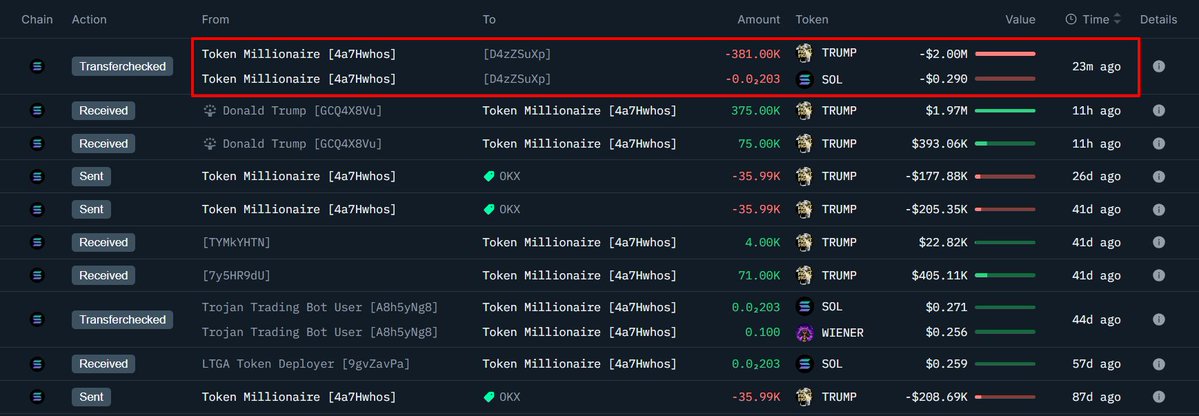The width and height of the screenshot is (1199, 416).
Task: Open Trojan Trading Bot User address for WIENER
Action: pyautogui.click(x=320, y=332)
